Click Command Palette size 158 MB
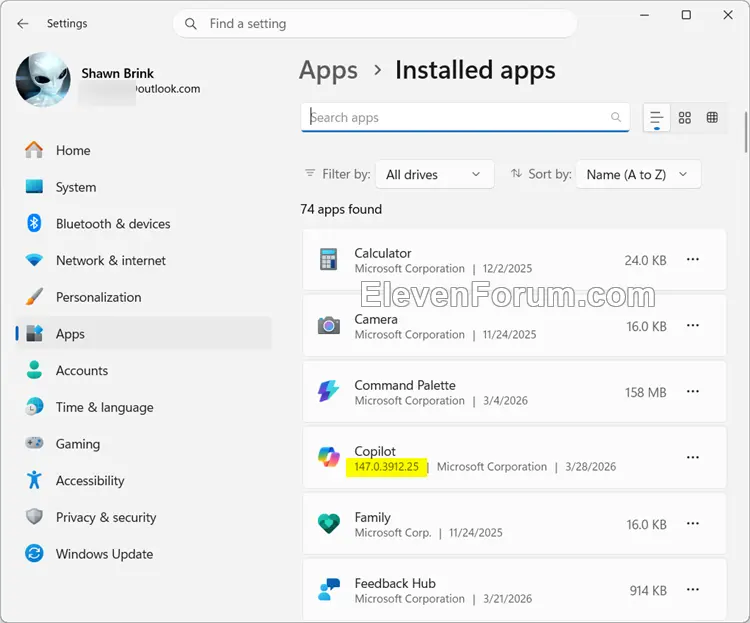The height and width of the screenshot is (623, 750). tap(645, 392)
